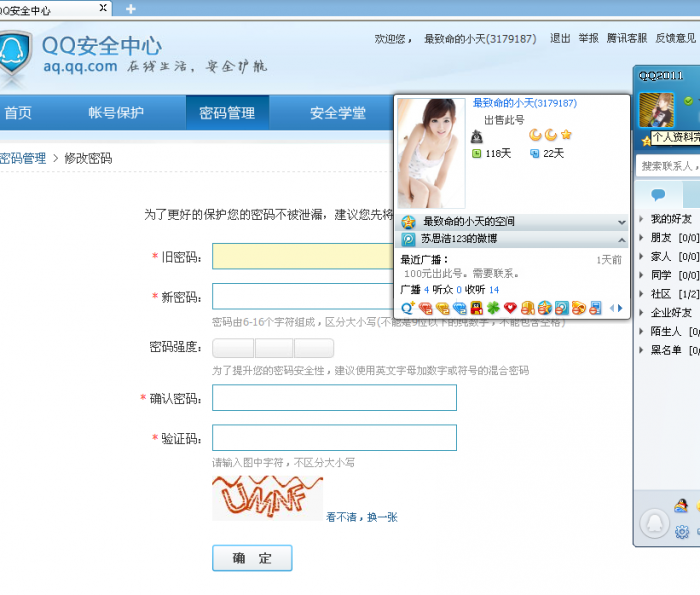Open the 安全学堂 navigation tab
Screen dimensions: 700x595
(338, 113)
